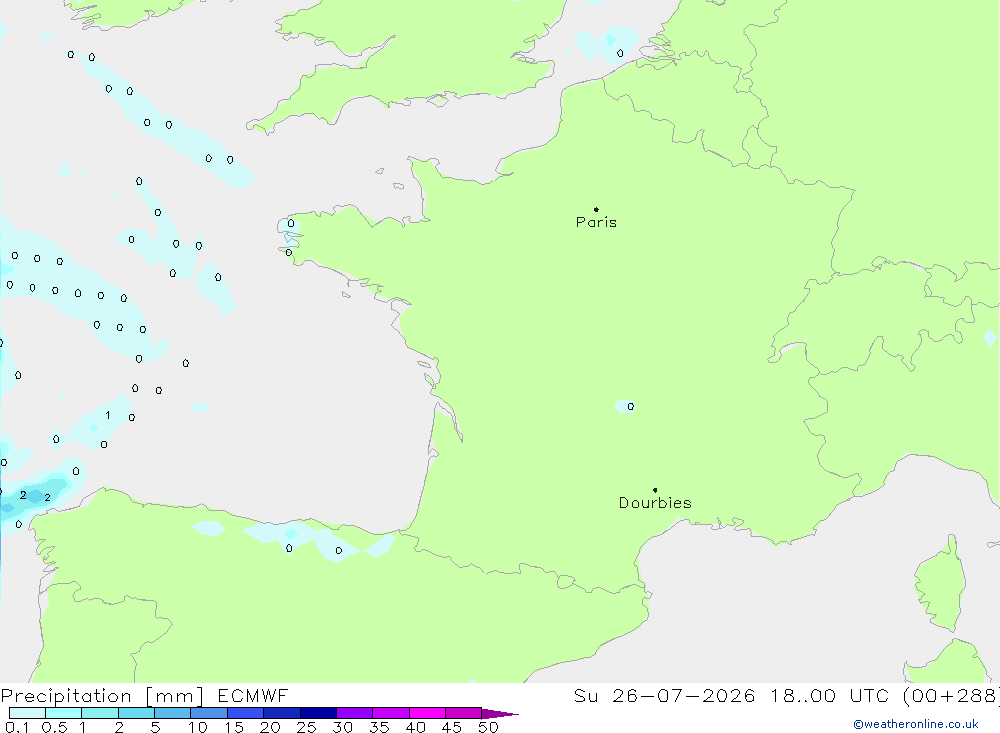
Task: Click the light-blue rain patch in central France
Action: tap(624, 406)
